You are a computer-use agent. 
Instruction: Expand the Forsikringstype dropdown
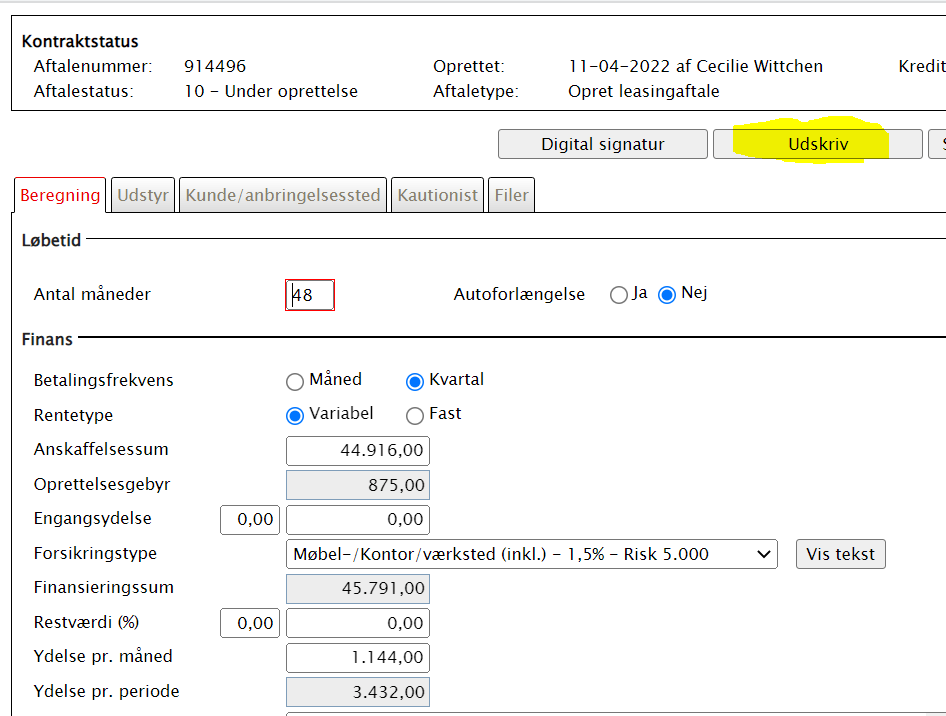[531, 554]
